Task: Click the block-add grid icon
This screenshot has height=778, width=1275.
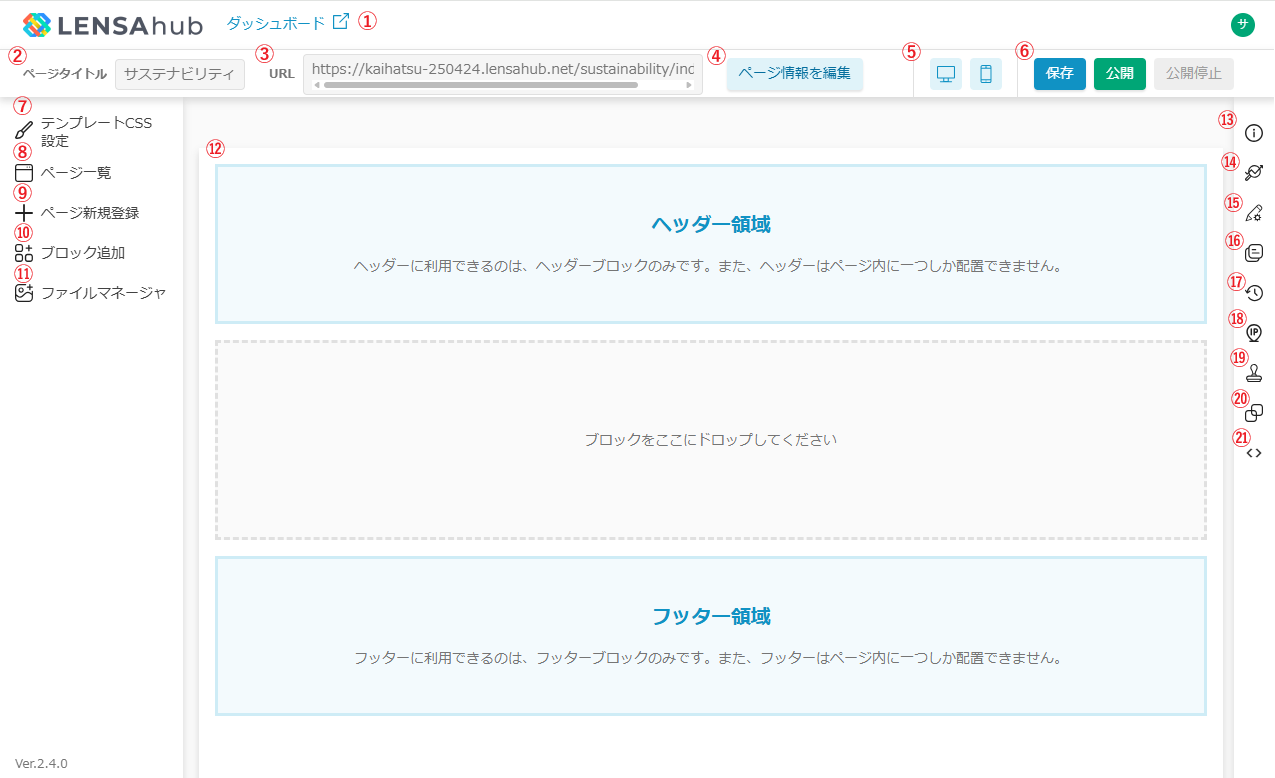Action: pyautogui.click(x=24, y=253)
